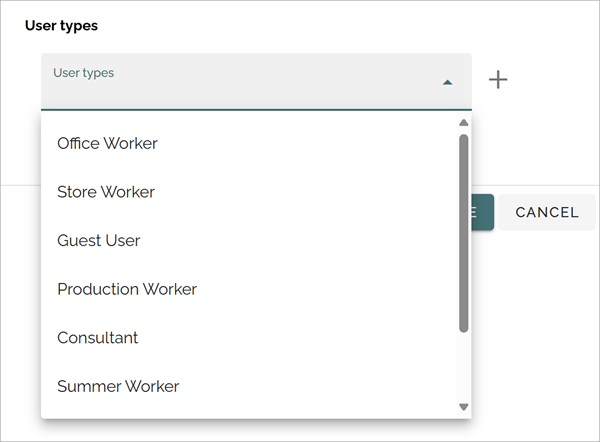Click empty space right of Office Worker
The width and height of the screenshot is (600, 442).
coord(306,144)
